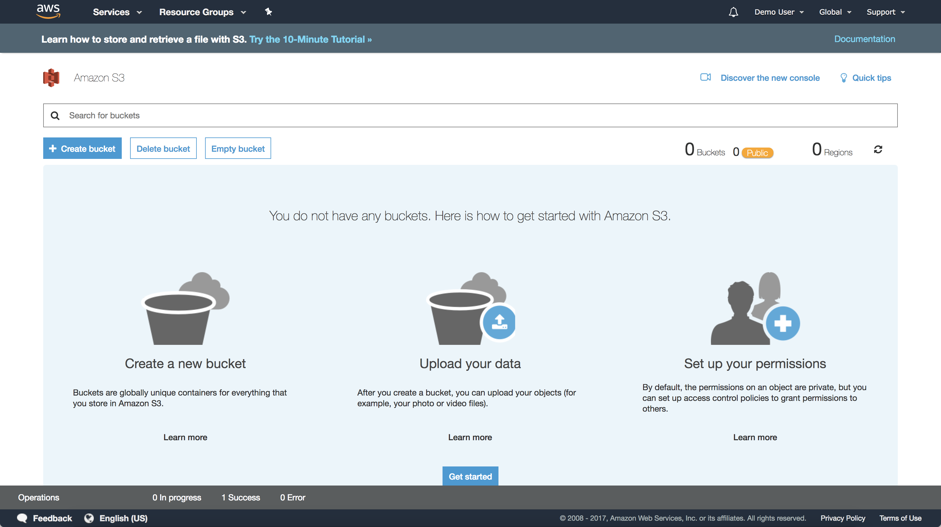
Task: Click the bucket illustration above Create a new bucket
Action: click(x=185, y=309)
